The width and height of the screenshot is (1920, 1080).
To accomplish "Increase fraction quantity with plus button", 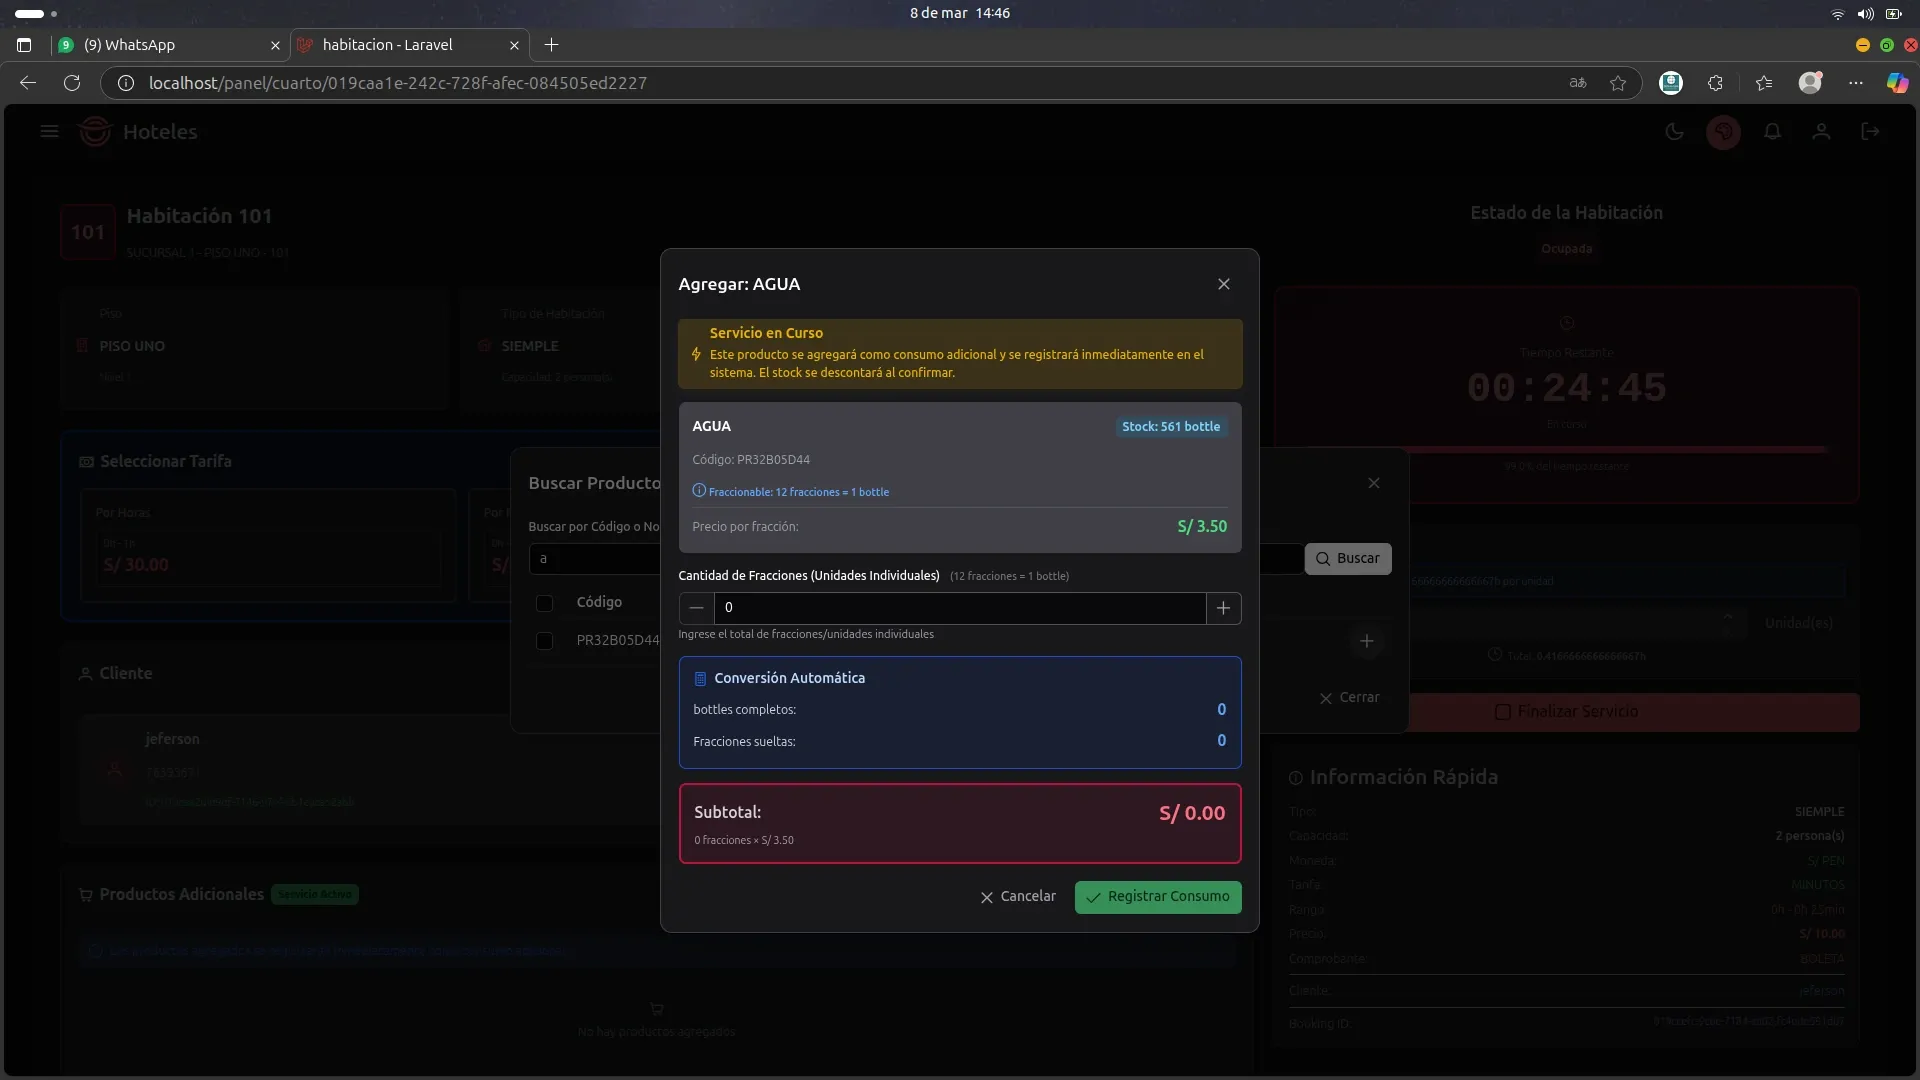I will pyautogui.click(x=1223, y=608).
